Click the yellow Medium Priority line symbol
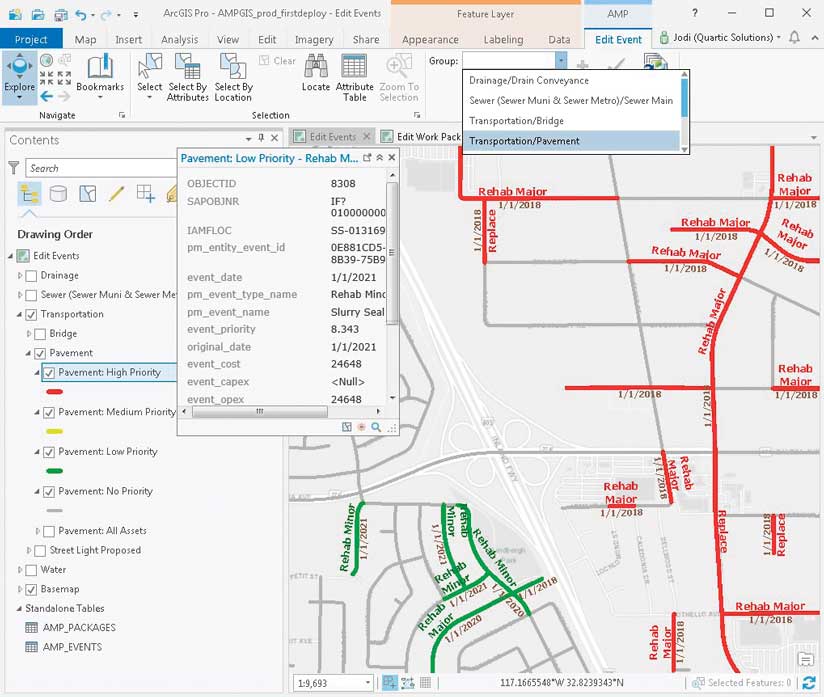824x697 pixels. 55,432
